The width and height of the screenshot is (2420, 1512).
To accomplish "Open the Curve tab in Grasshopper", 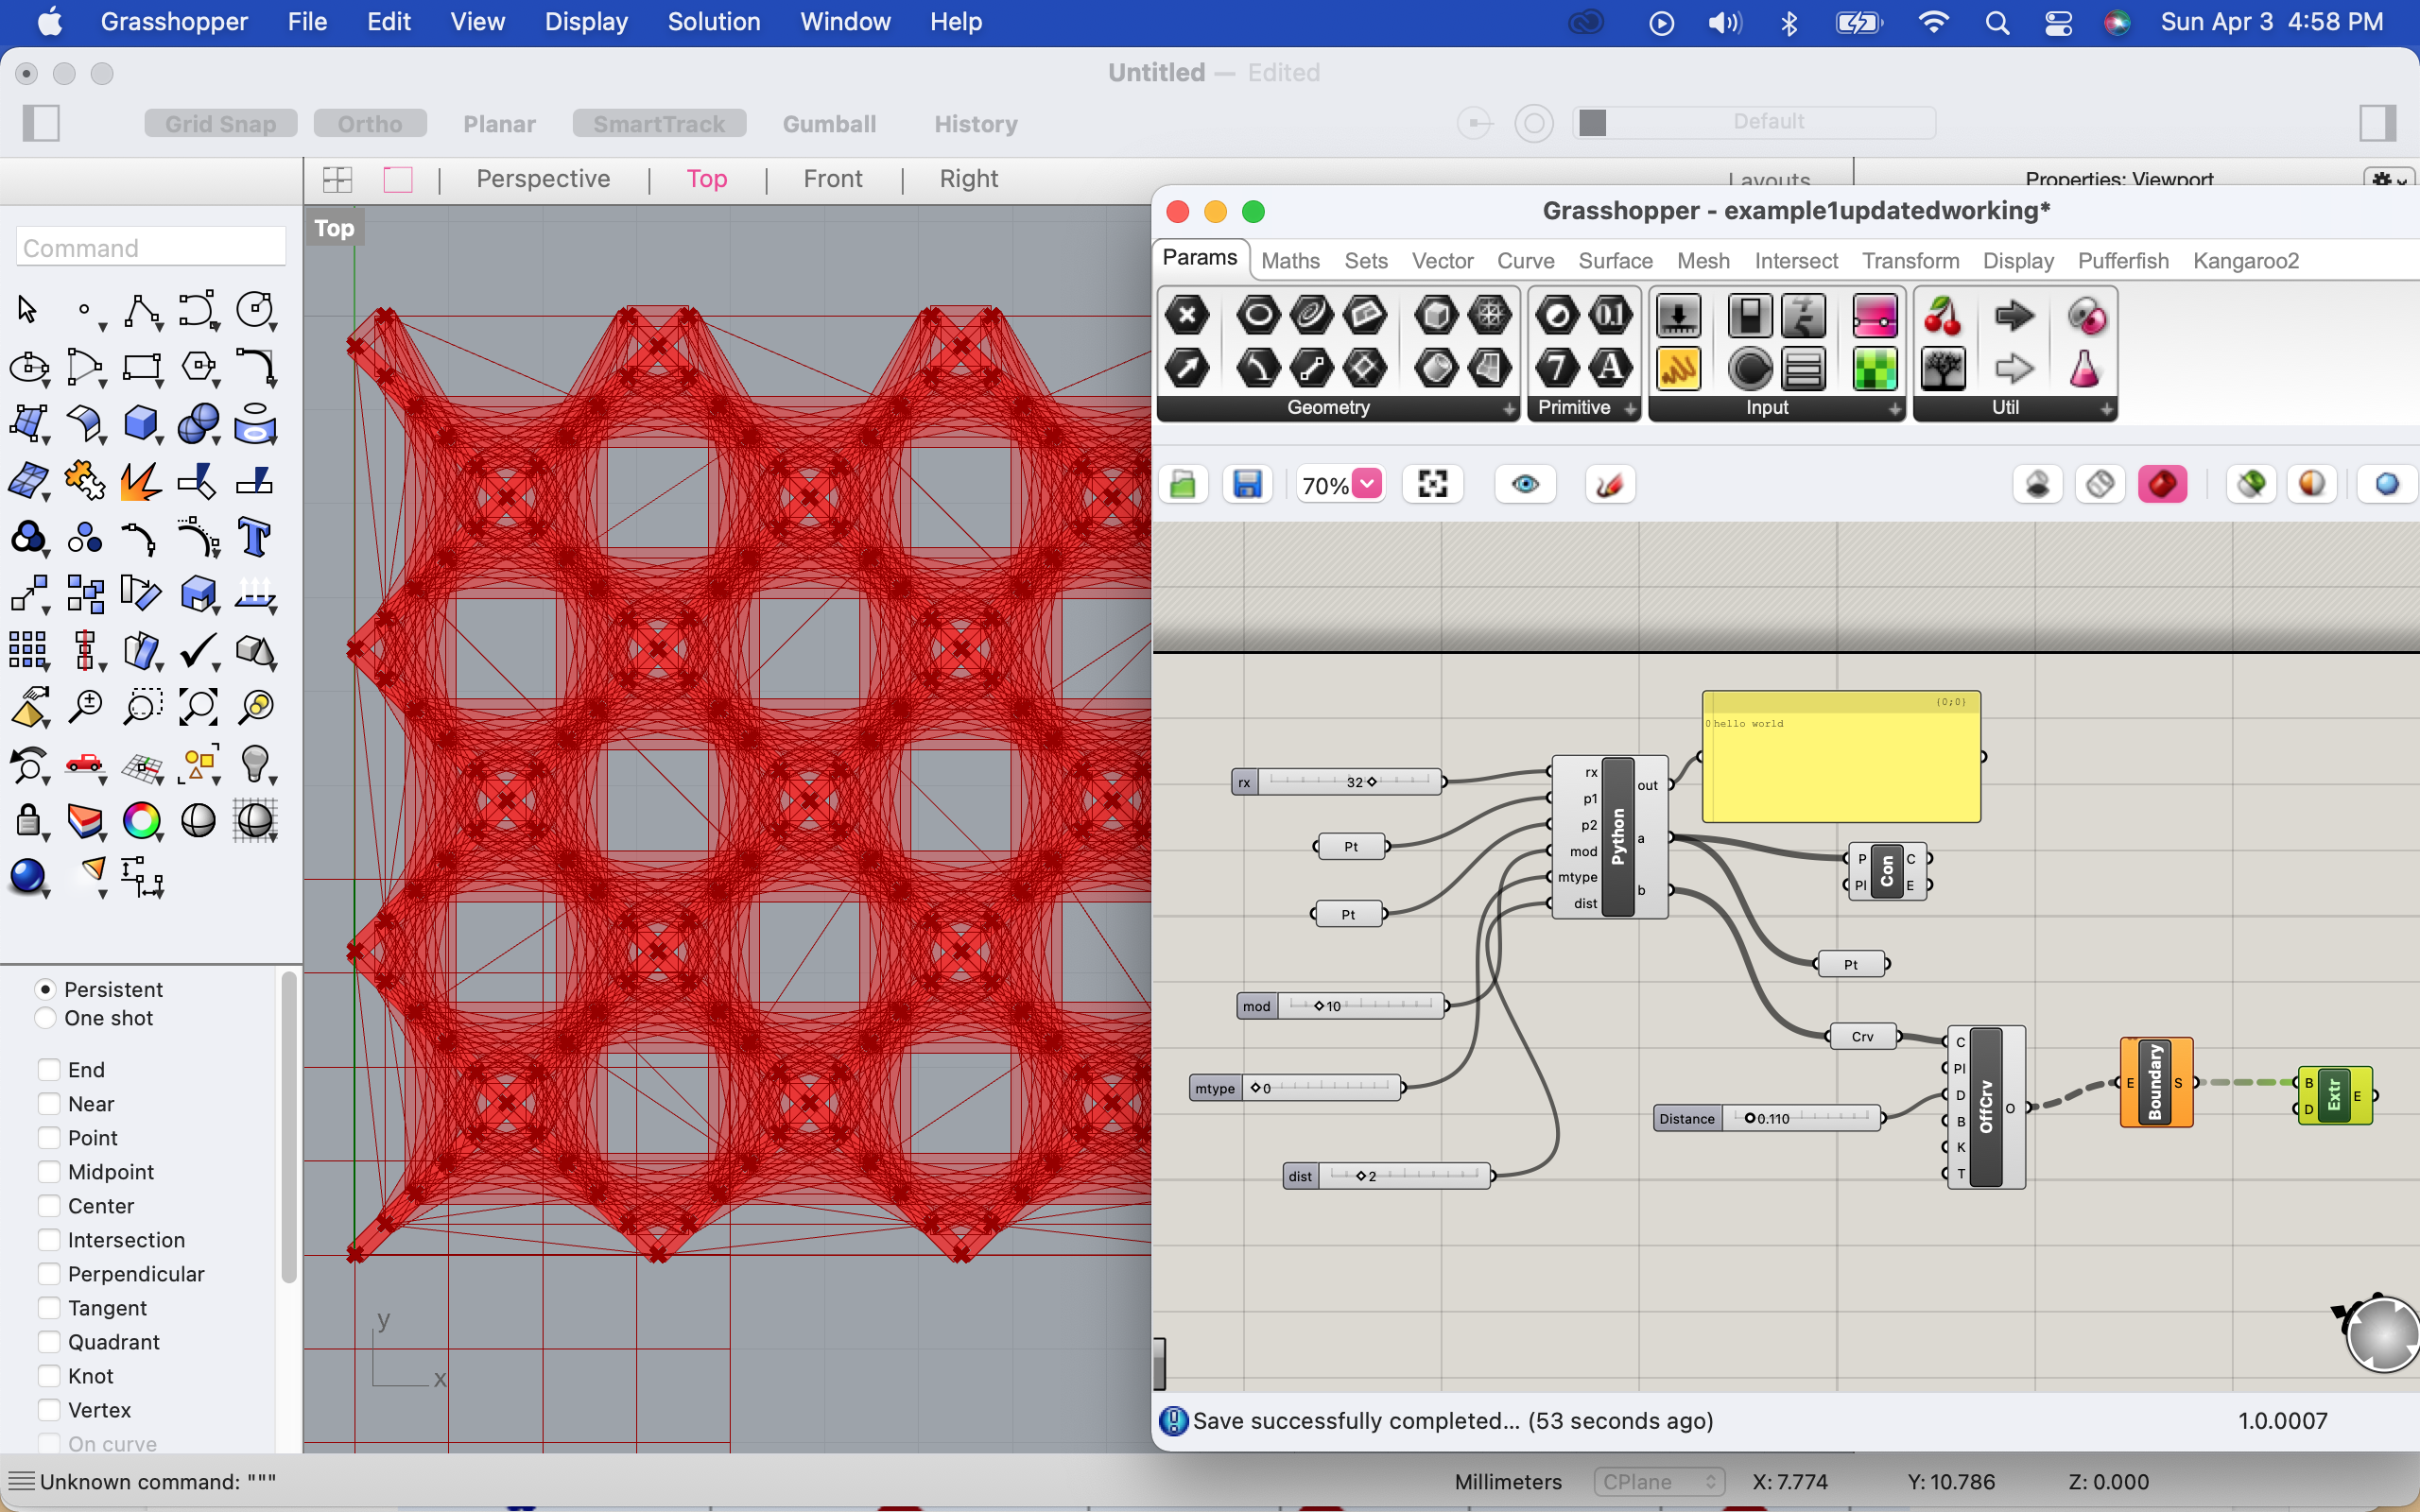I will (x=1525, y=261).
